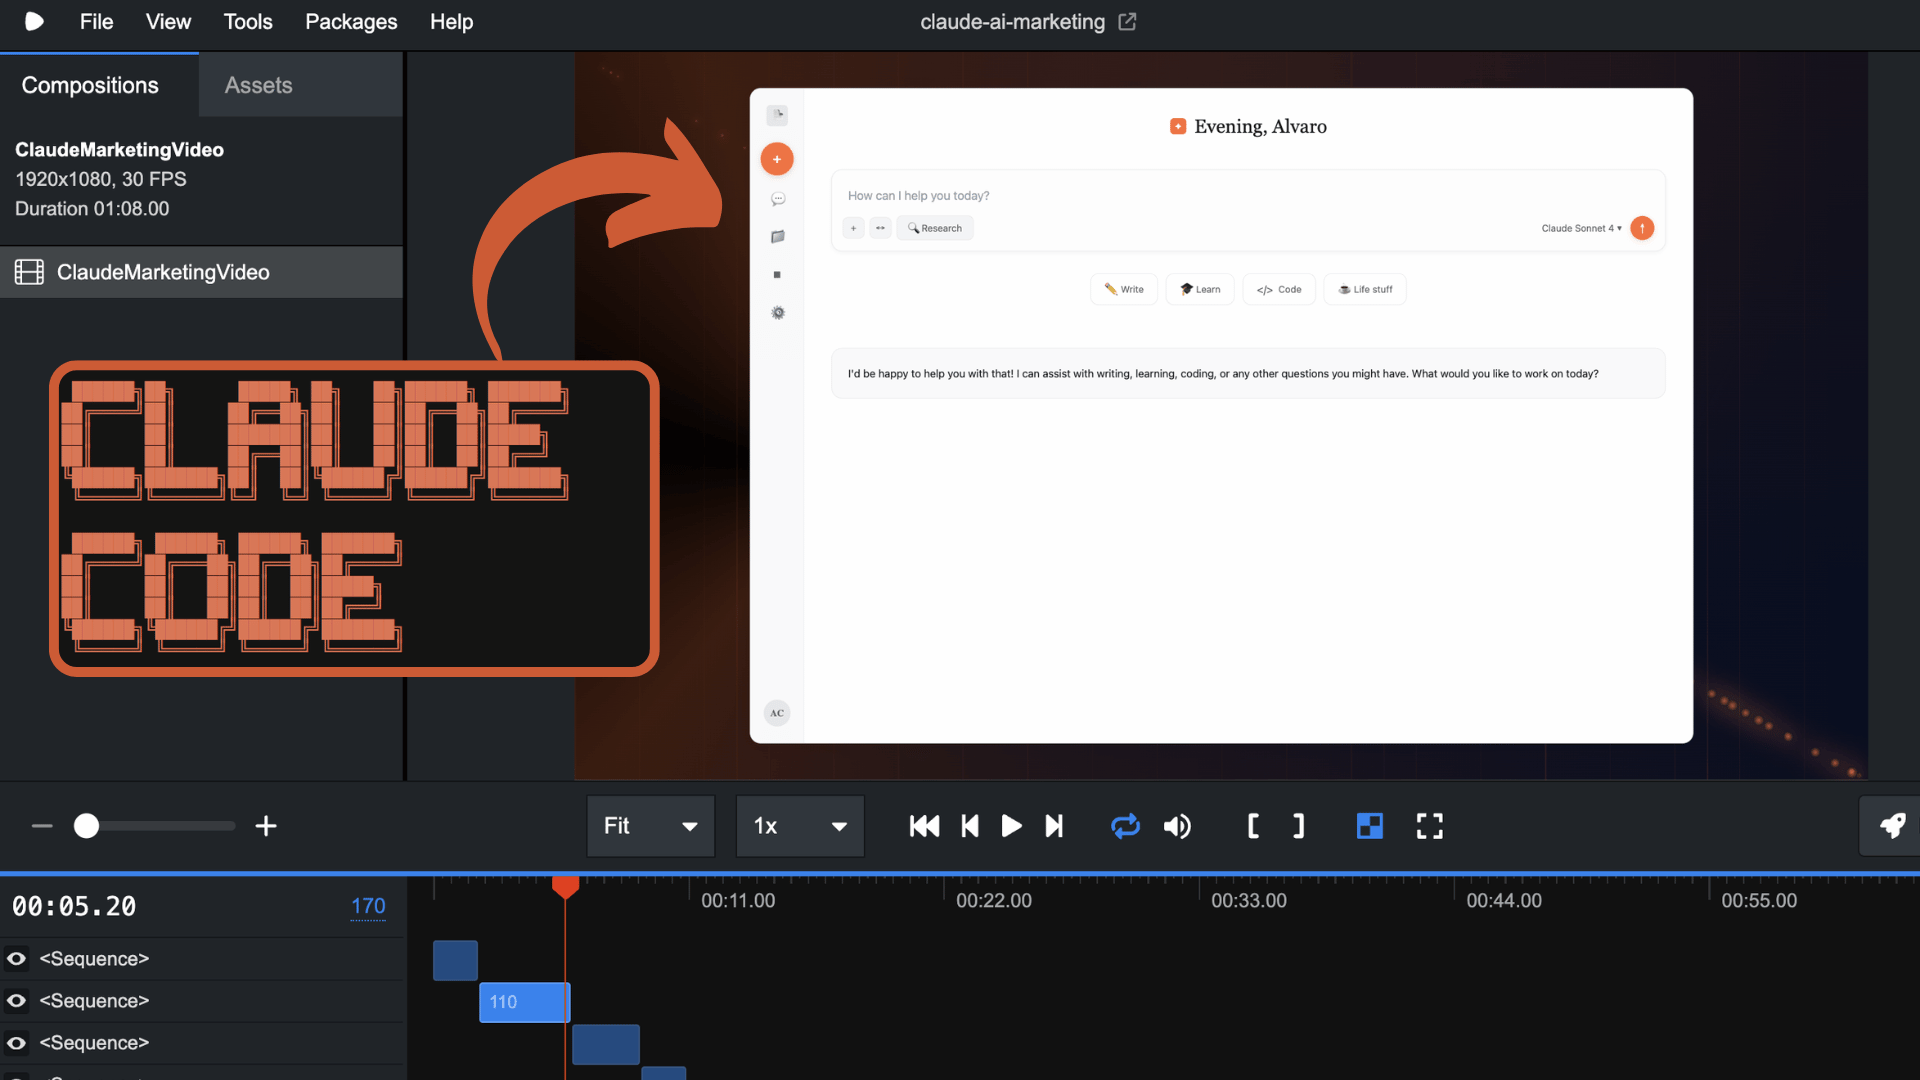This screenshot has width=1920, height=1080.
Task: Enter fullscreen preview mode
Action: [1429, 826]
